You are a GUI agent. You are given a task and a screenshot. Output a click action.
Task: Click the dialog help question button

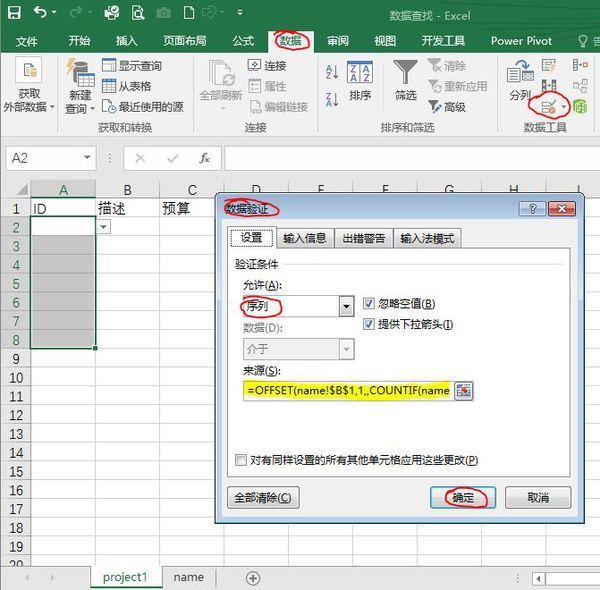pyautogui.click(x=532, y=209)
